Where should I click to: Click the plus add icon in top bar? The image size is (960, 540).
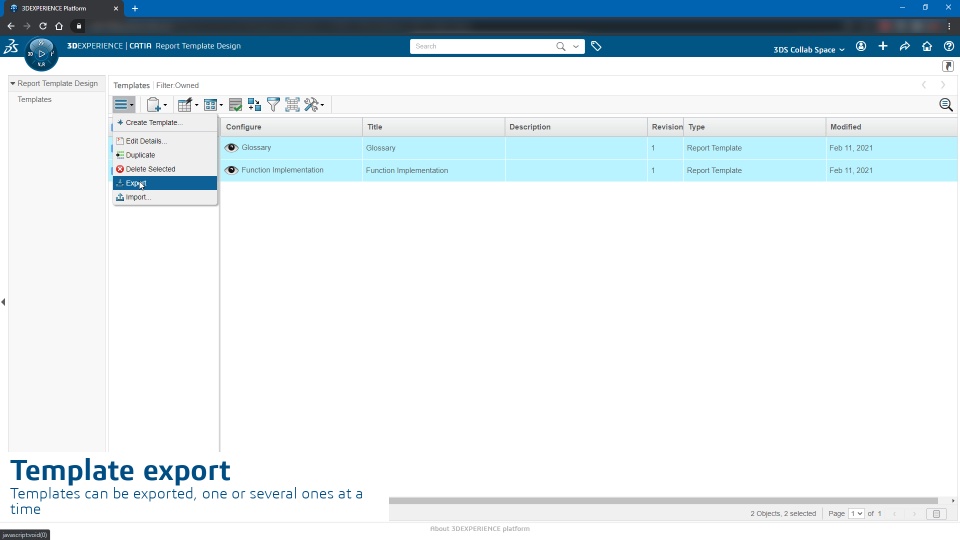coord(883,46)
